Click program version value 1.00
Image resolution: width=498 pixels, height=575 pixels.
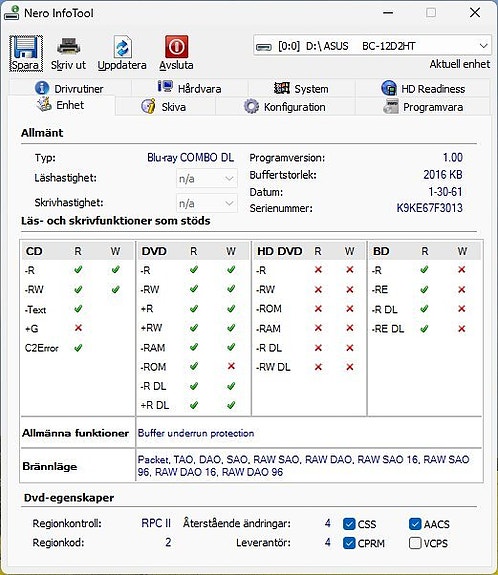(x=453, y=158)
